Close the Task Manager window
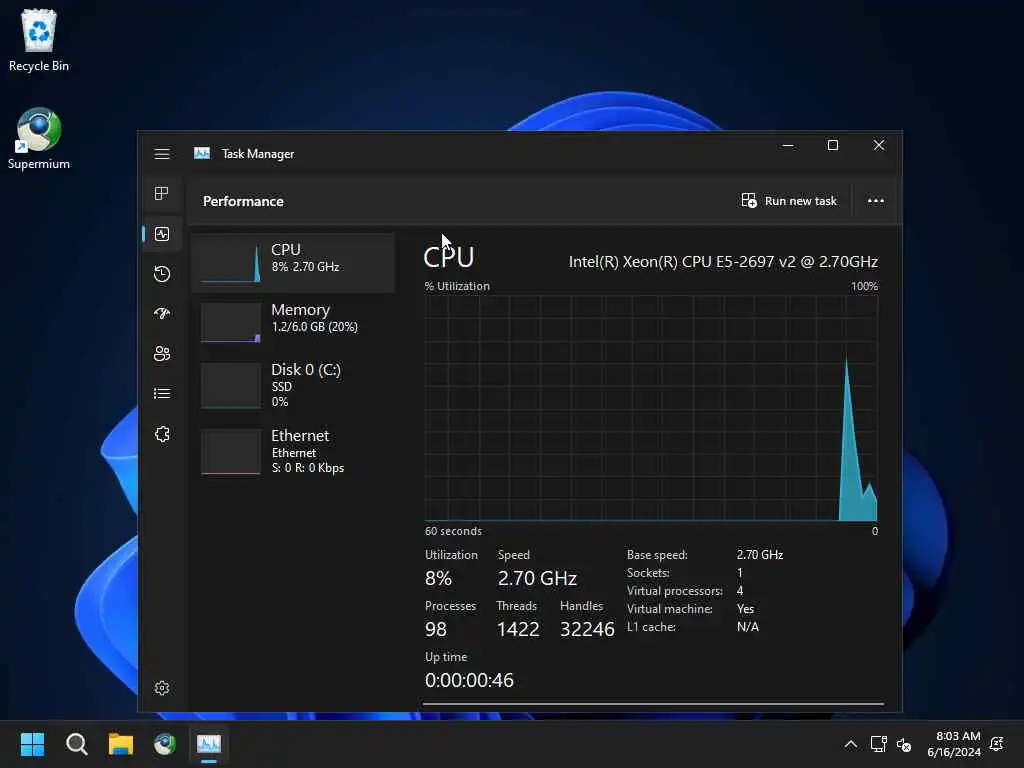This screenshot has width=1024, height=768. coord(879,145)
